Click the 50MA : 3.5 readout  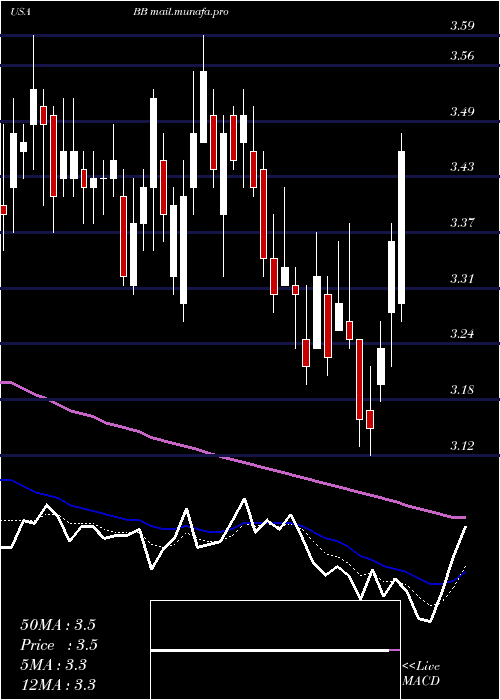coord(58,625)
